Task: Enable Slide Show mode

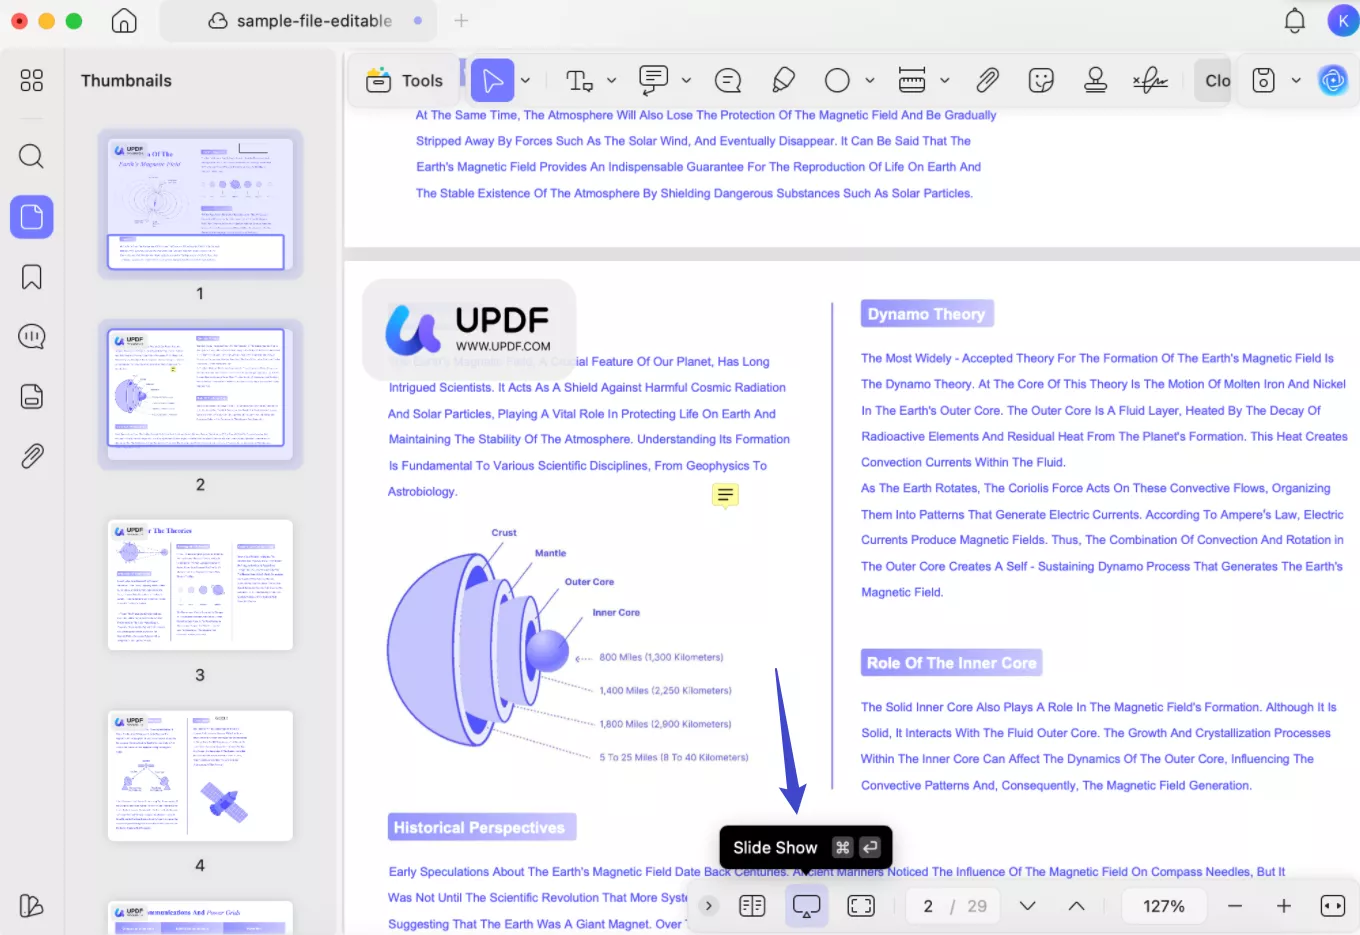Action: click(806, 906)
